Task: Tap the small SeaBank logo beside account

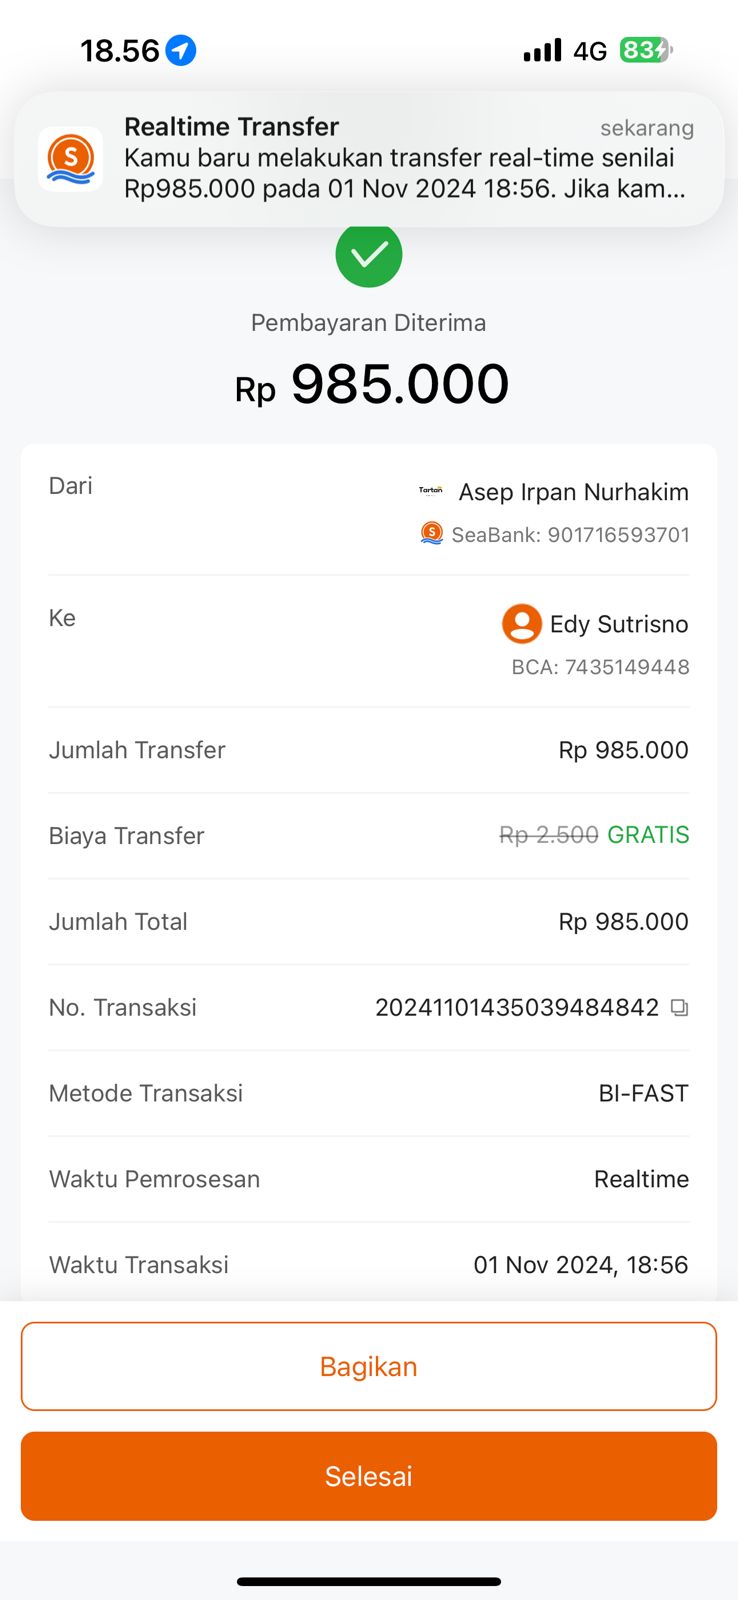Action: click(x=432, y=534)
